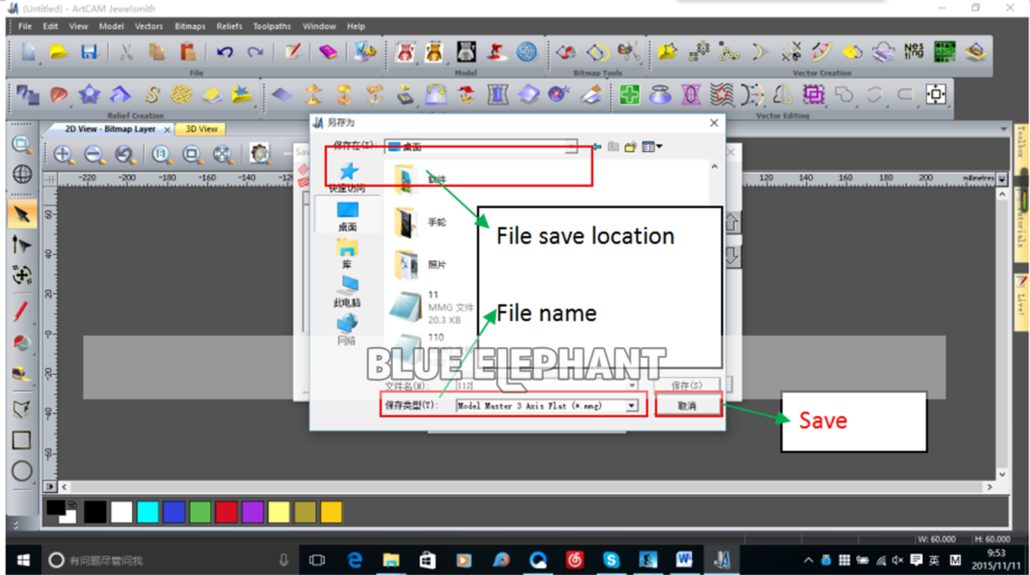Click the Previous View zoom icon
The image size is (1030, 575).
(x=124, y=154)
